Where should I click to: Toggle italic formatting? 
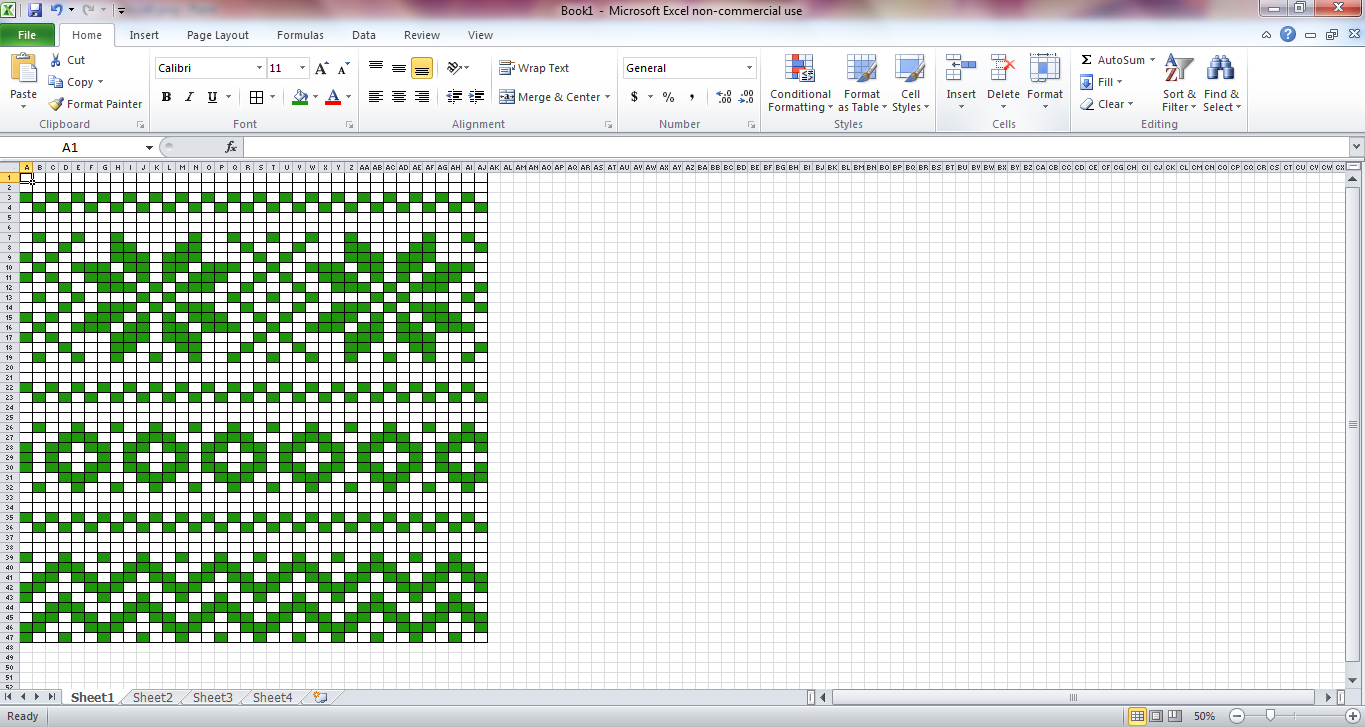click(x=188, y=97)
